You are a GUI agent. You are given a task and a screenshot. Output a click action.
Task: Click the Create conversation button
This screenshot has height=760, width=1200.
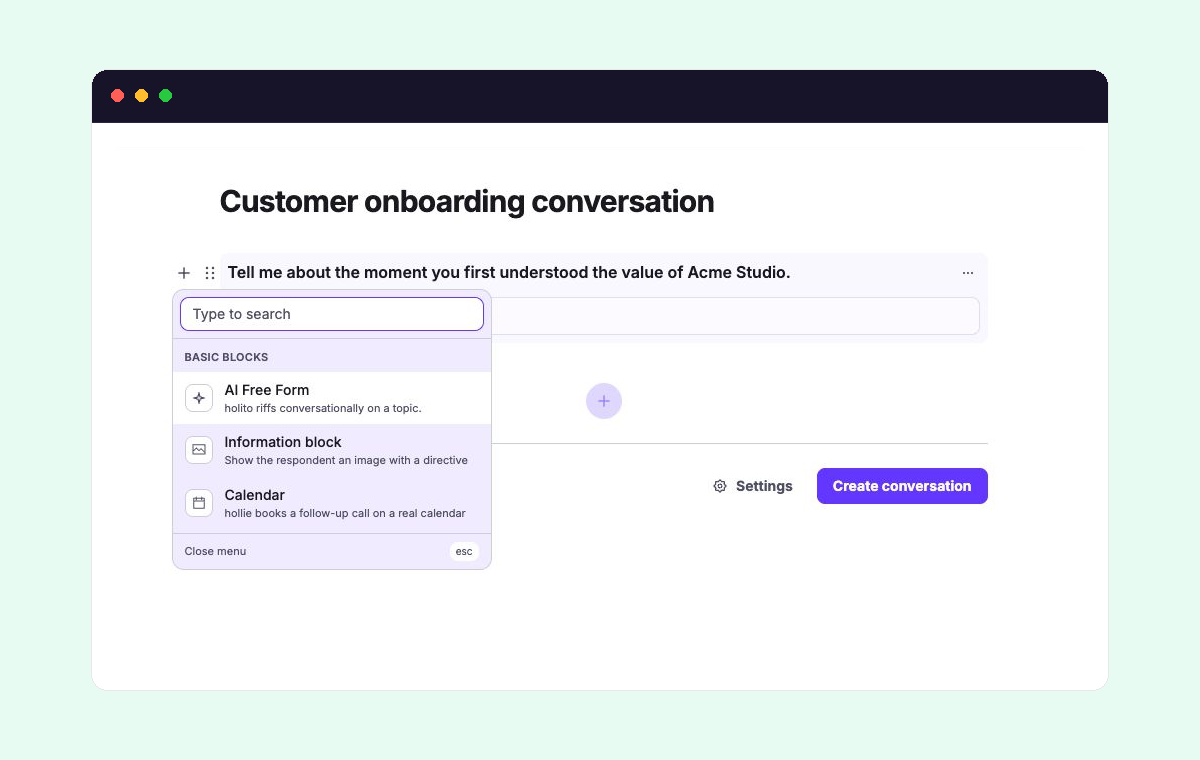pos(902,486)
